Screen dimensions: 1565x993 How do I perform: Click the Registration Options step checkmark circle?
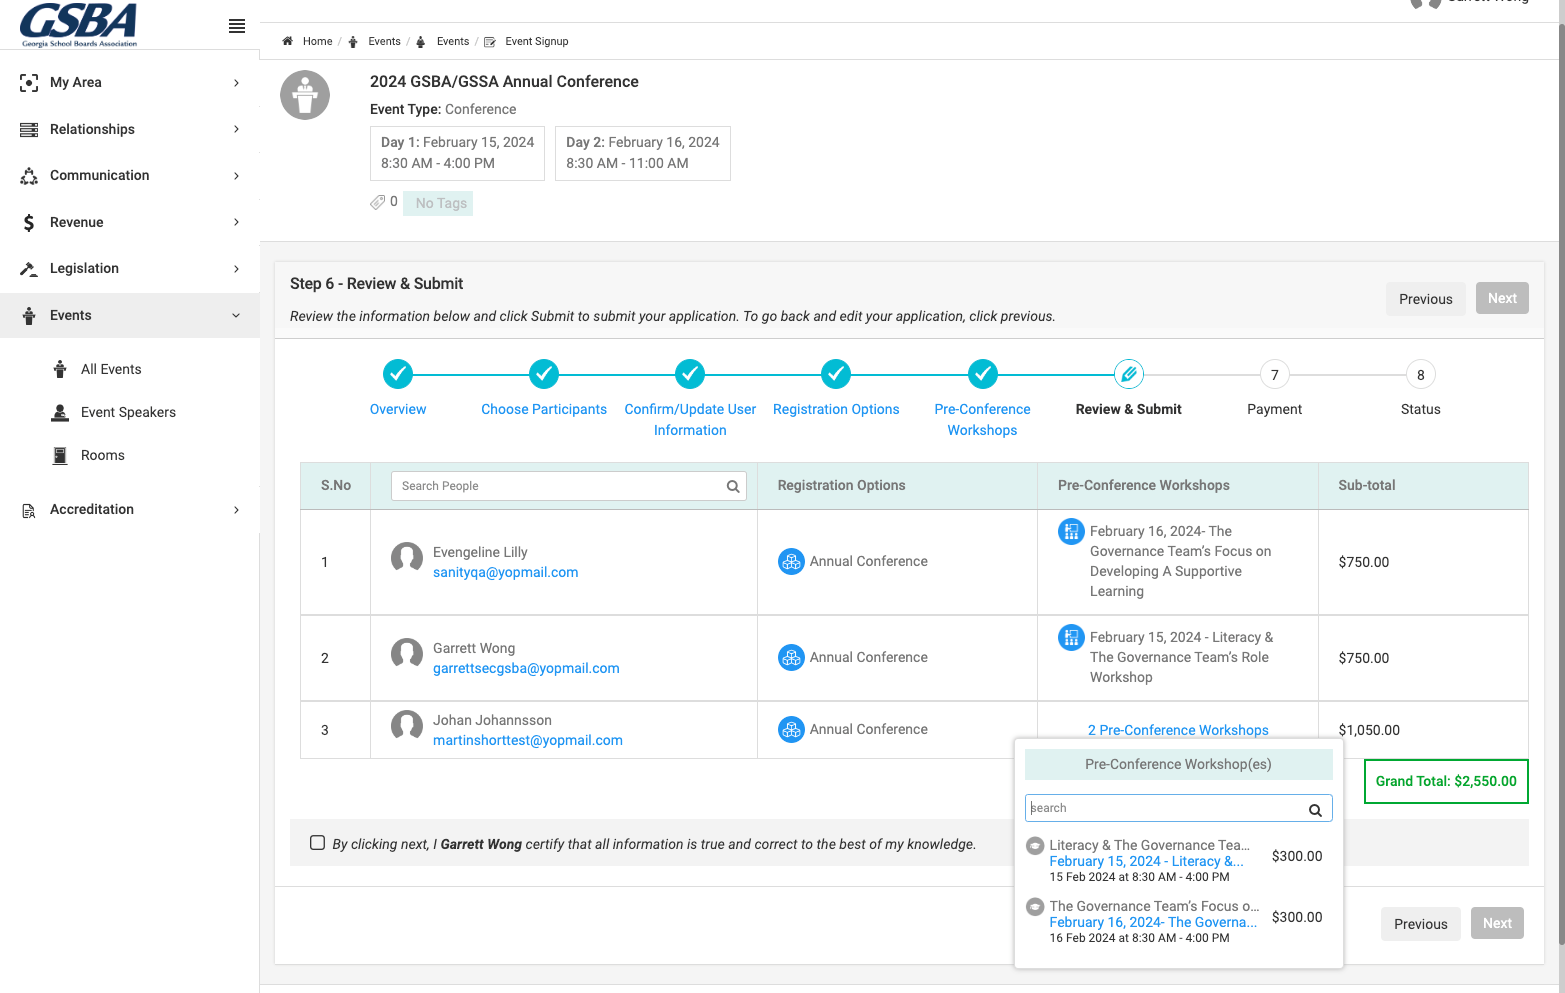coord(836,374)
